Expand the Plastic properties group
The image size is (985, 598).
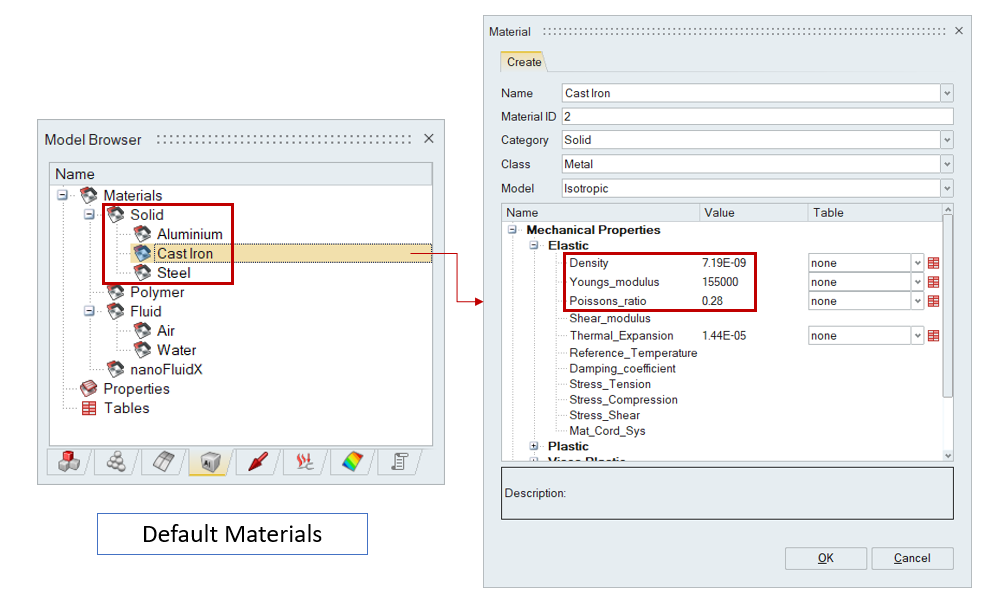tap(535, 446)
